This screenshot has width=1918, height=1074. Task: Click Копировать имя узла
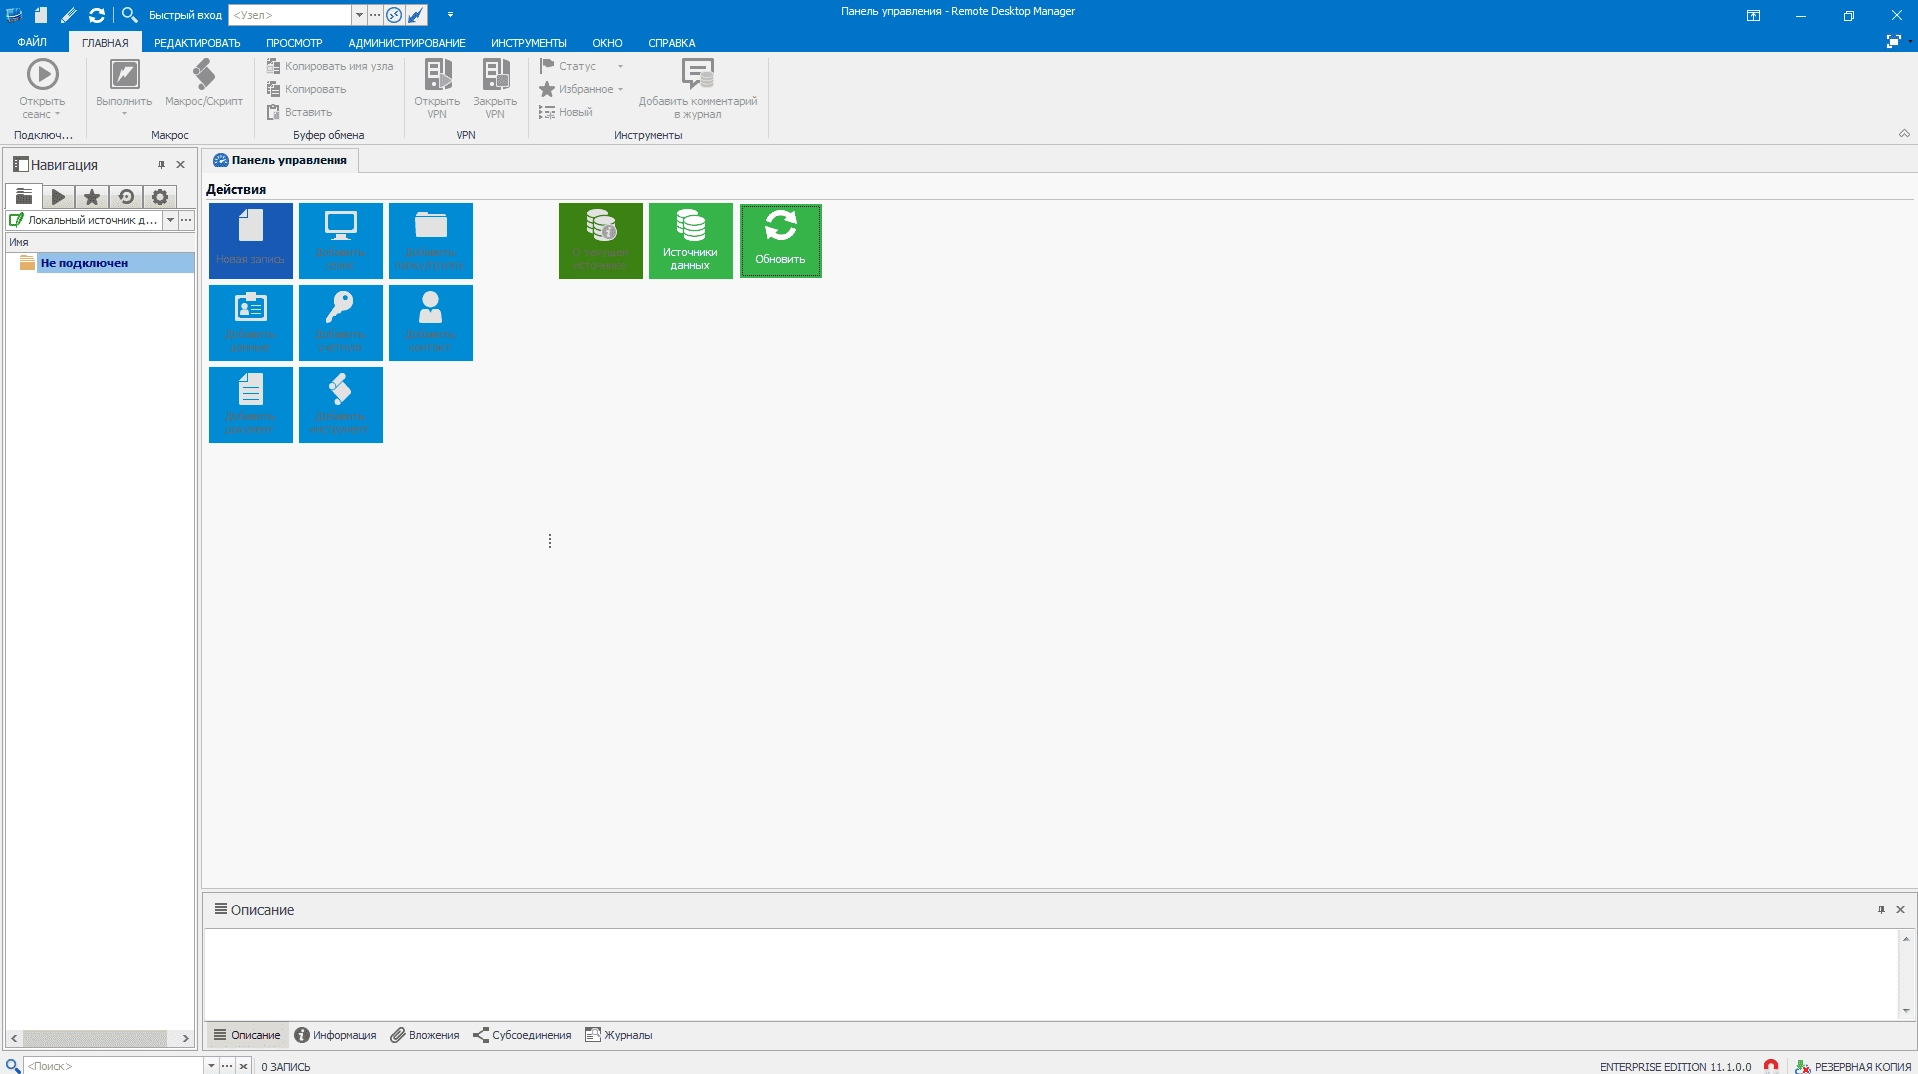[x=330, y=66]
